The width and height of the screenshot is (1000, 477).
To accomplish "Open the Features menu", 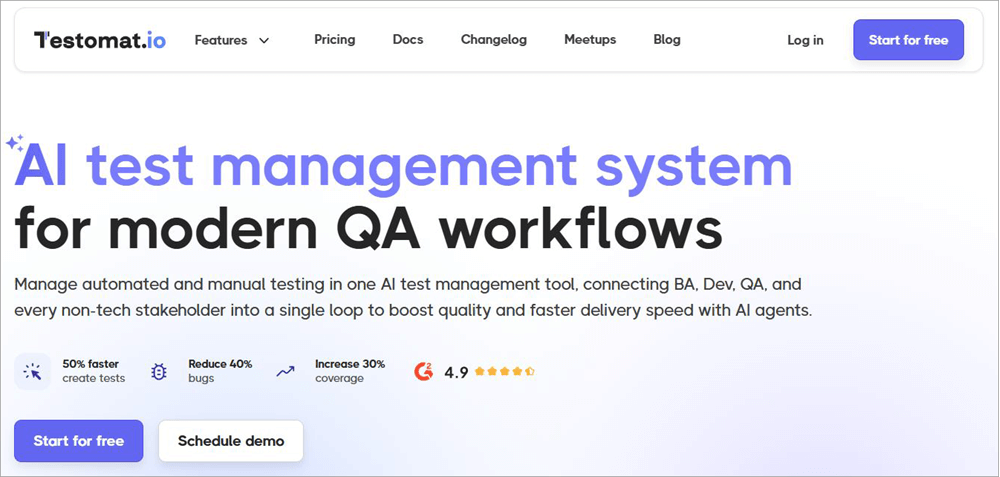I will click(x=221, y=40).
